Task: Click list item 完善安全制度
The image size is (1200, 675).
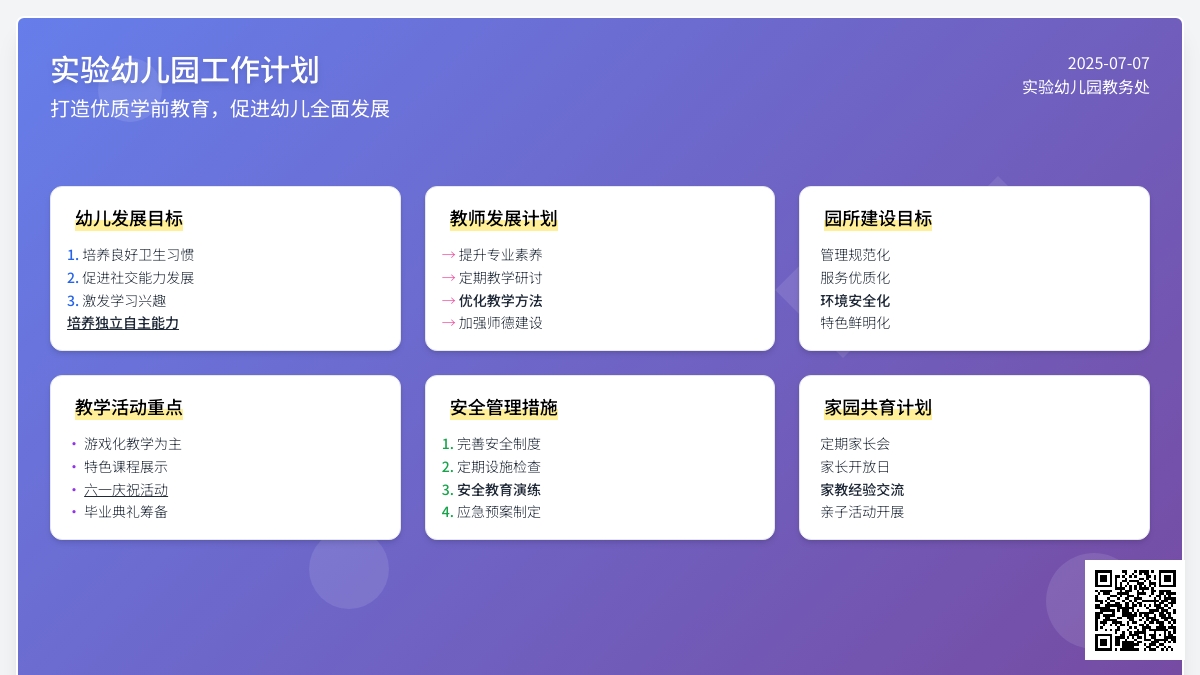Action: tap(499, 444)
